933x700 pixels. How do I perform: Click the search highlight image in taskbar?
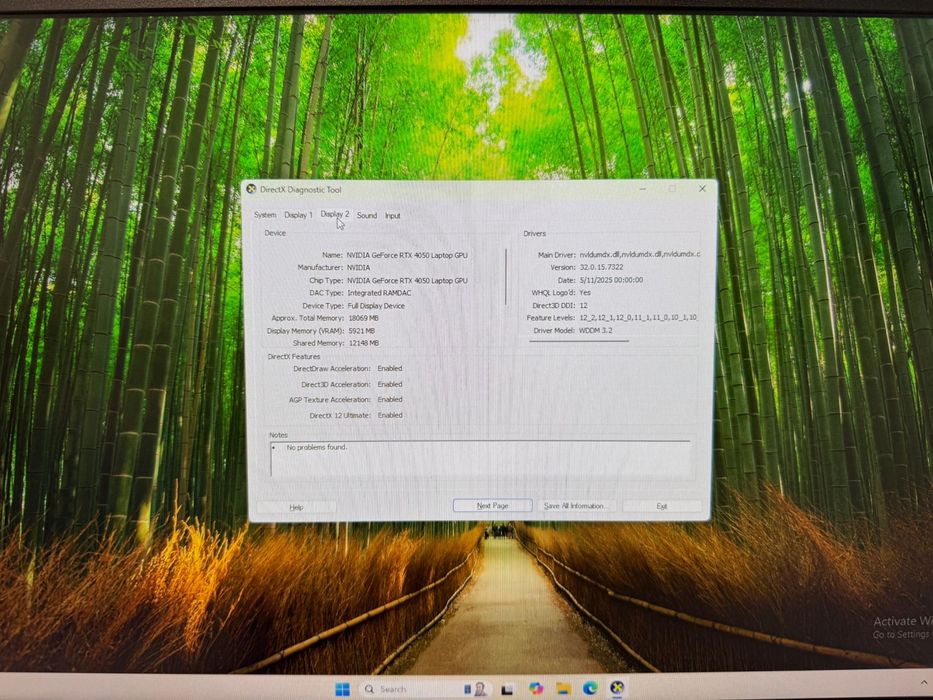click(477, 689)
